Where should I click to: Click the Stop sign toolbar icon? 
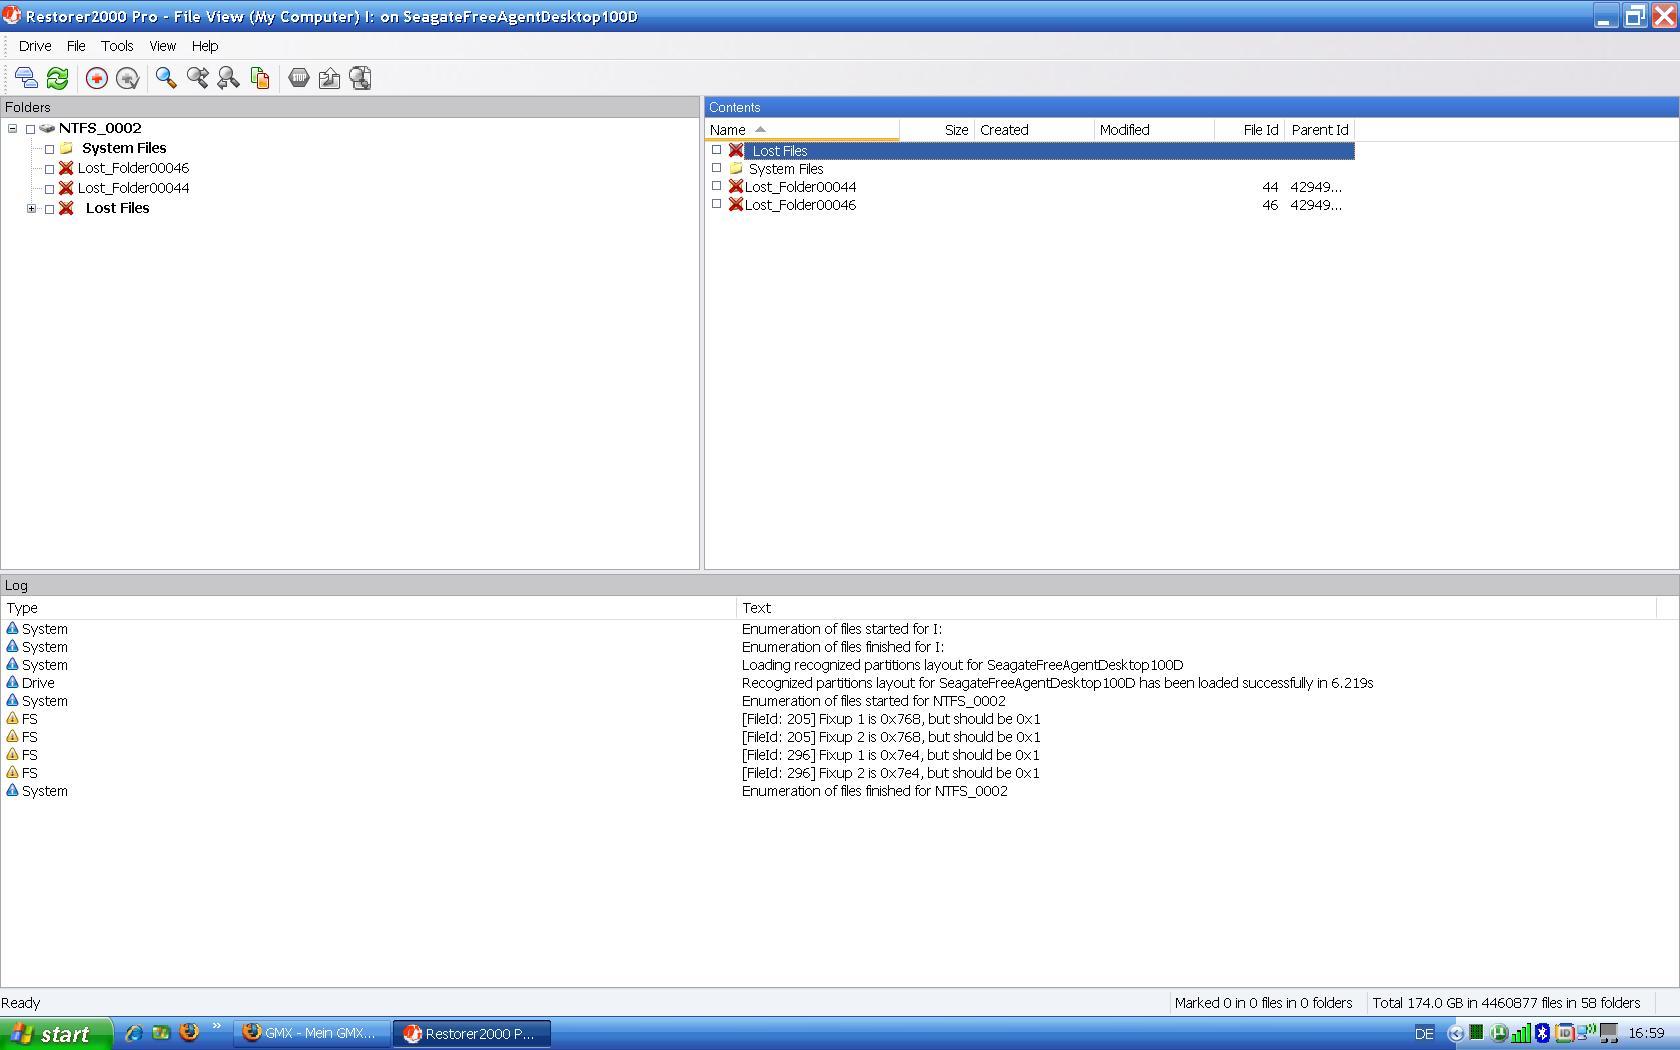(298, 78)
